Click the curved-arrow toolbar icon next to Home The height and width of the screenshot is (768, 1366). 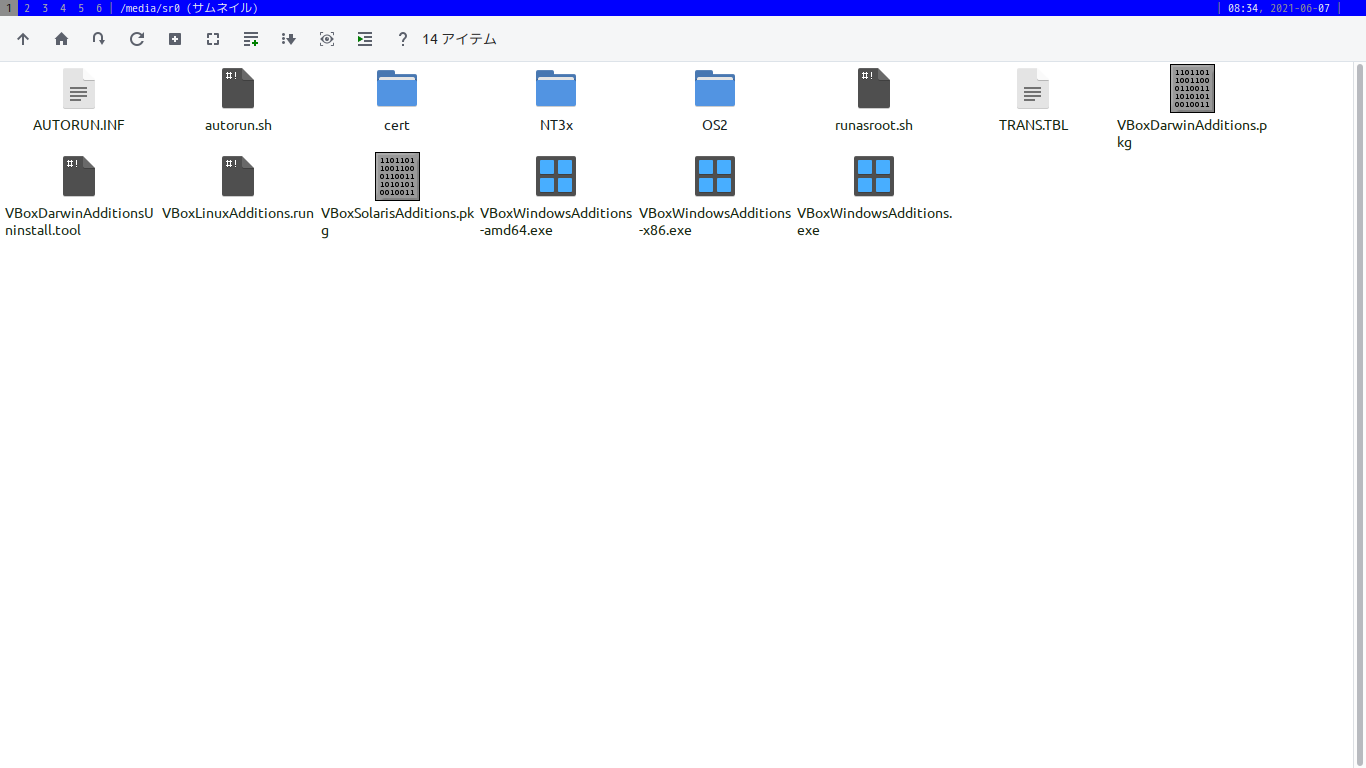click(99, 39)
